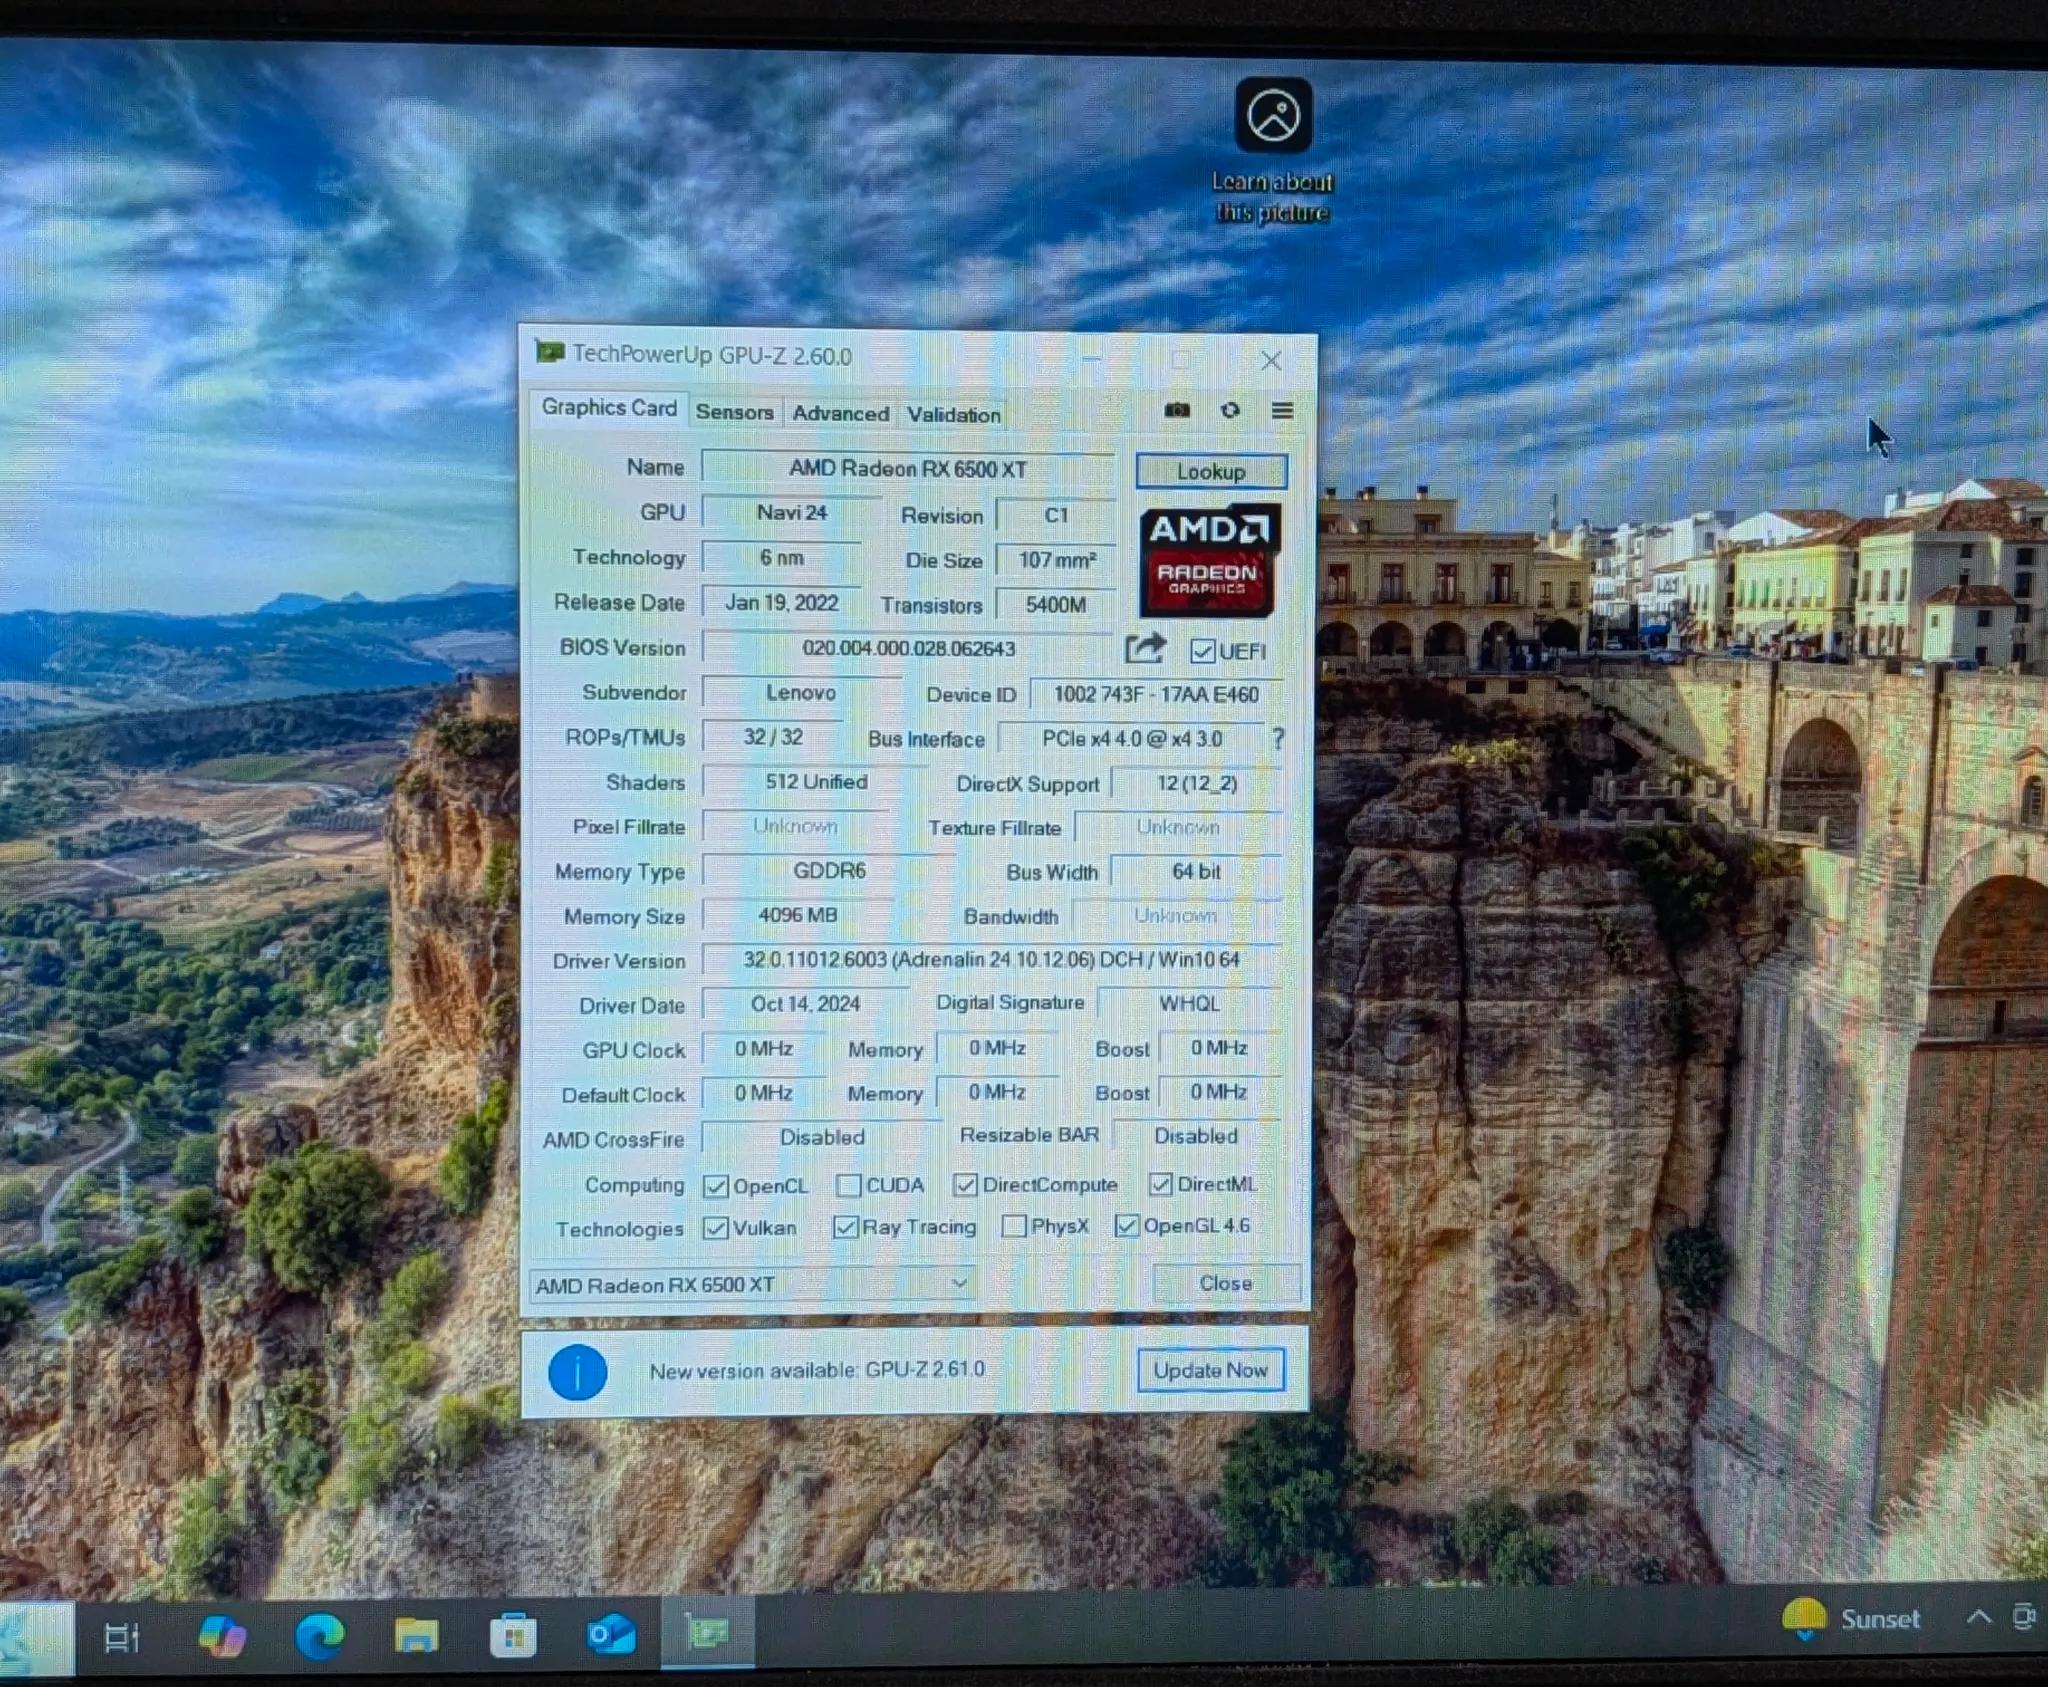Click the Lookup button
Viewport: 2048px width, 1687px height.
(1211, 472)
